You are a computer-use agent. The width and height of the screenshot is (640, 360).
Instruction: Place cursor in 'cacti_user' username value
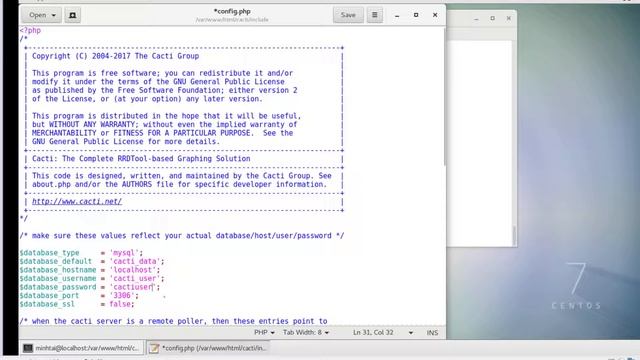click(x=135, y=279)
